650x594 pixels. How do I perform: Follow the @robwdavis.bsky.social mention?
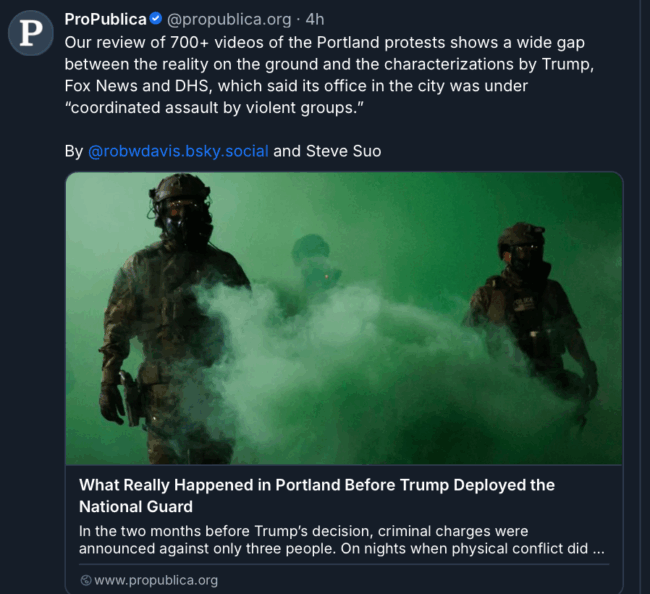[178, 151]
